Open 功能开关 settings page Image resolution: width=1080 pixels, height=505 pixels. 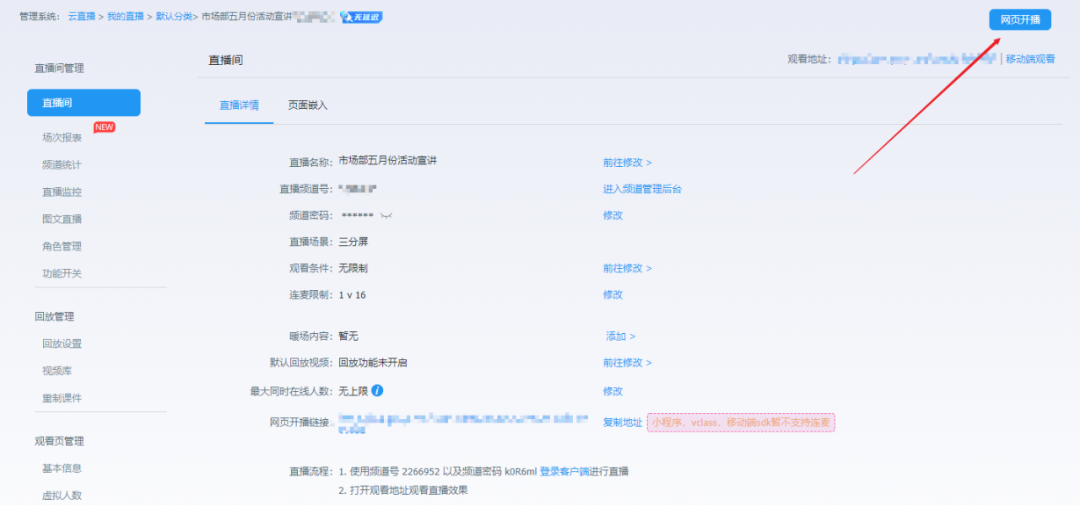(62, 273)
